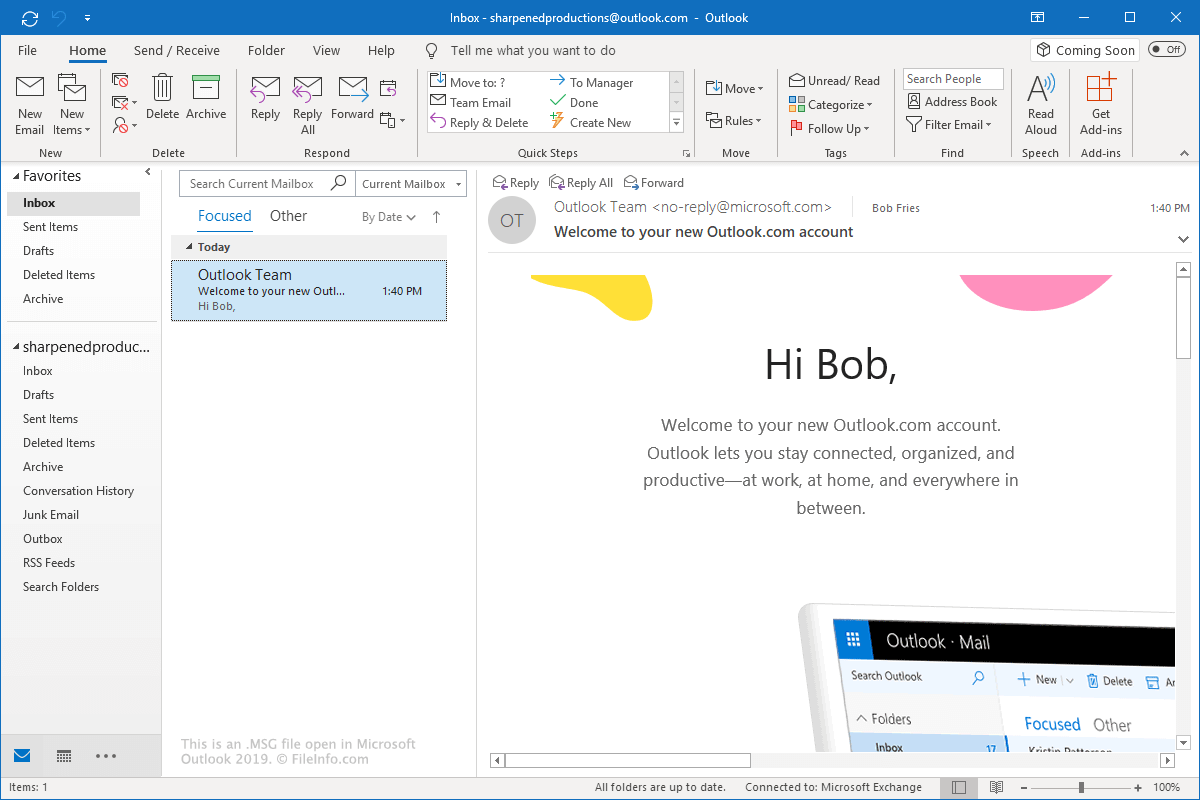Click the zoom slider in status bar

point(1081,787)
